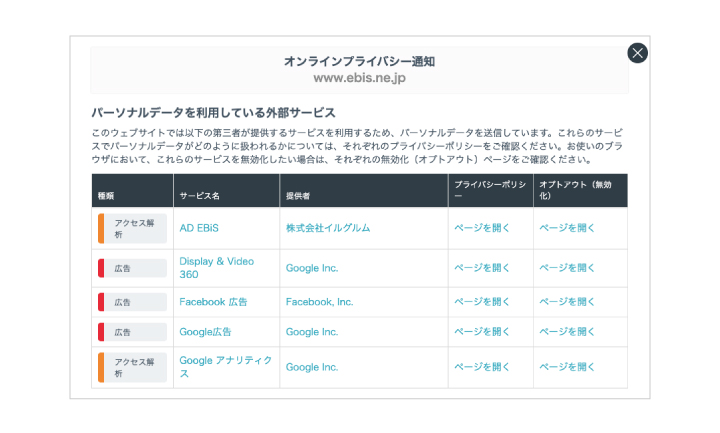Viewport: 720px width, 433px height.
Task: Open privacy policy for Display & Video 360
Action: tap(482, 268)
